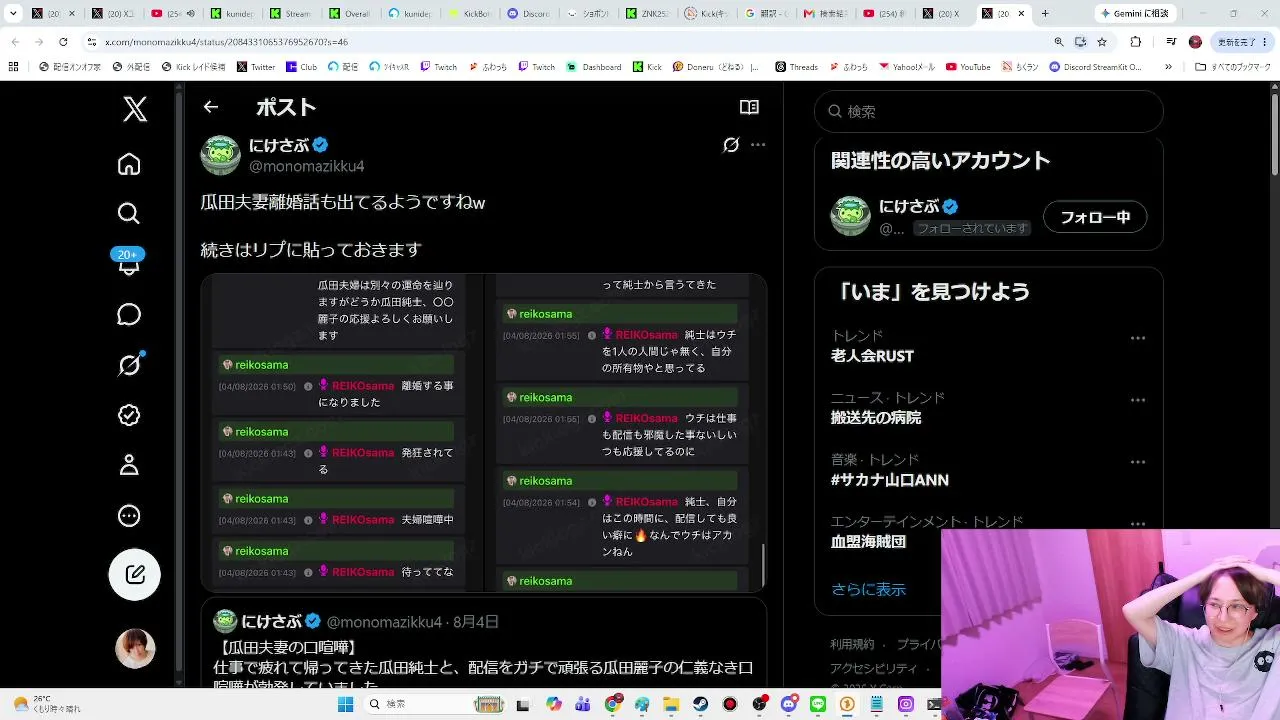
Task: Click the compose post feather button
Action: pos(135,575)
